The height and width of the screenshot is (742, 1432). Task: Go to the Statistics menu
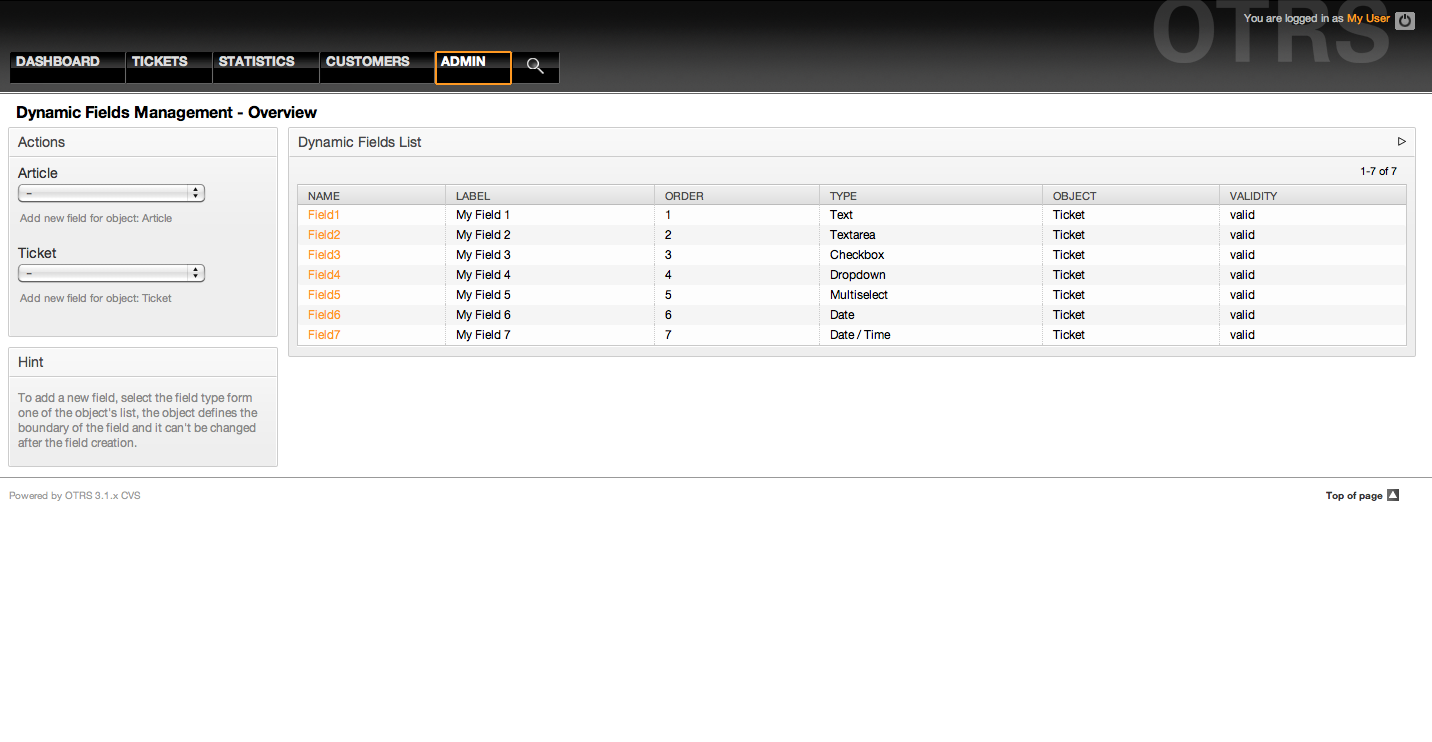click(257, 62)
